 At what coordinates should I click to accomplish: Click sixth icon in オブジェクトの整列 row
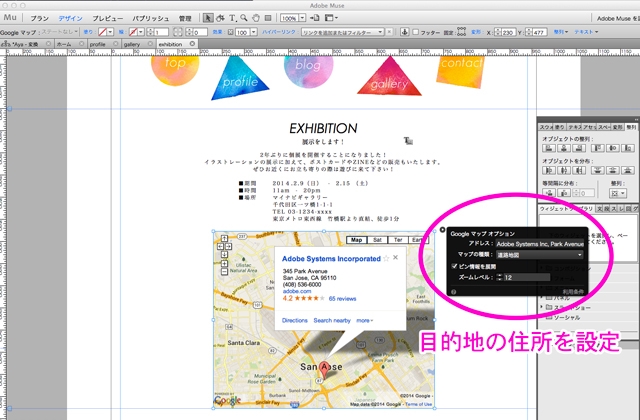628,148
